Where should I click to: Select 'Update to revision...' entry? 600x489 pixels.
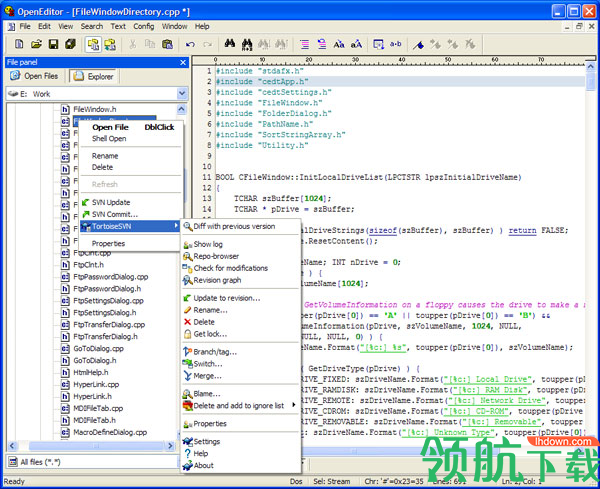click(x=239, y=298)
